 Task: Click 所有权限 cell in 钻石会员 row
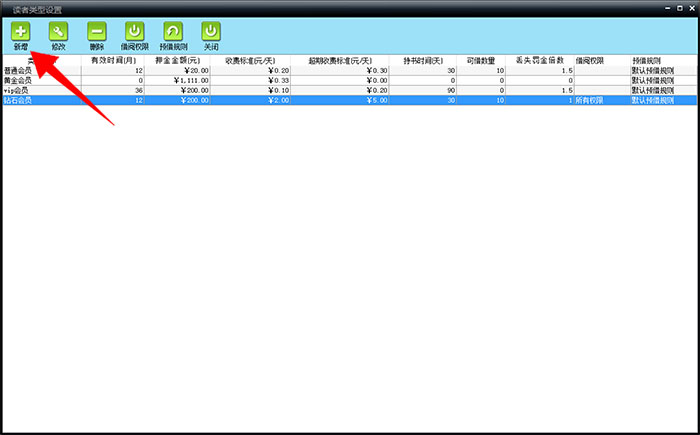coord(603,100)
